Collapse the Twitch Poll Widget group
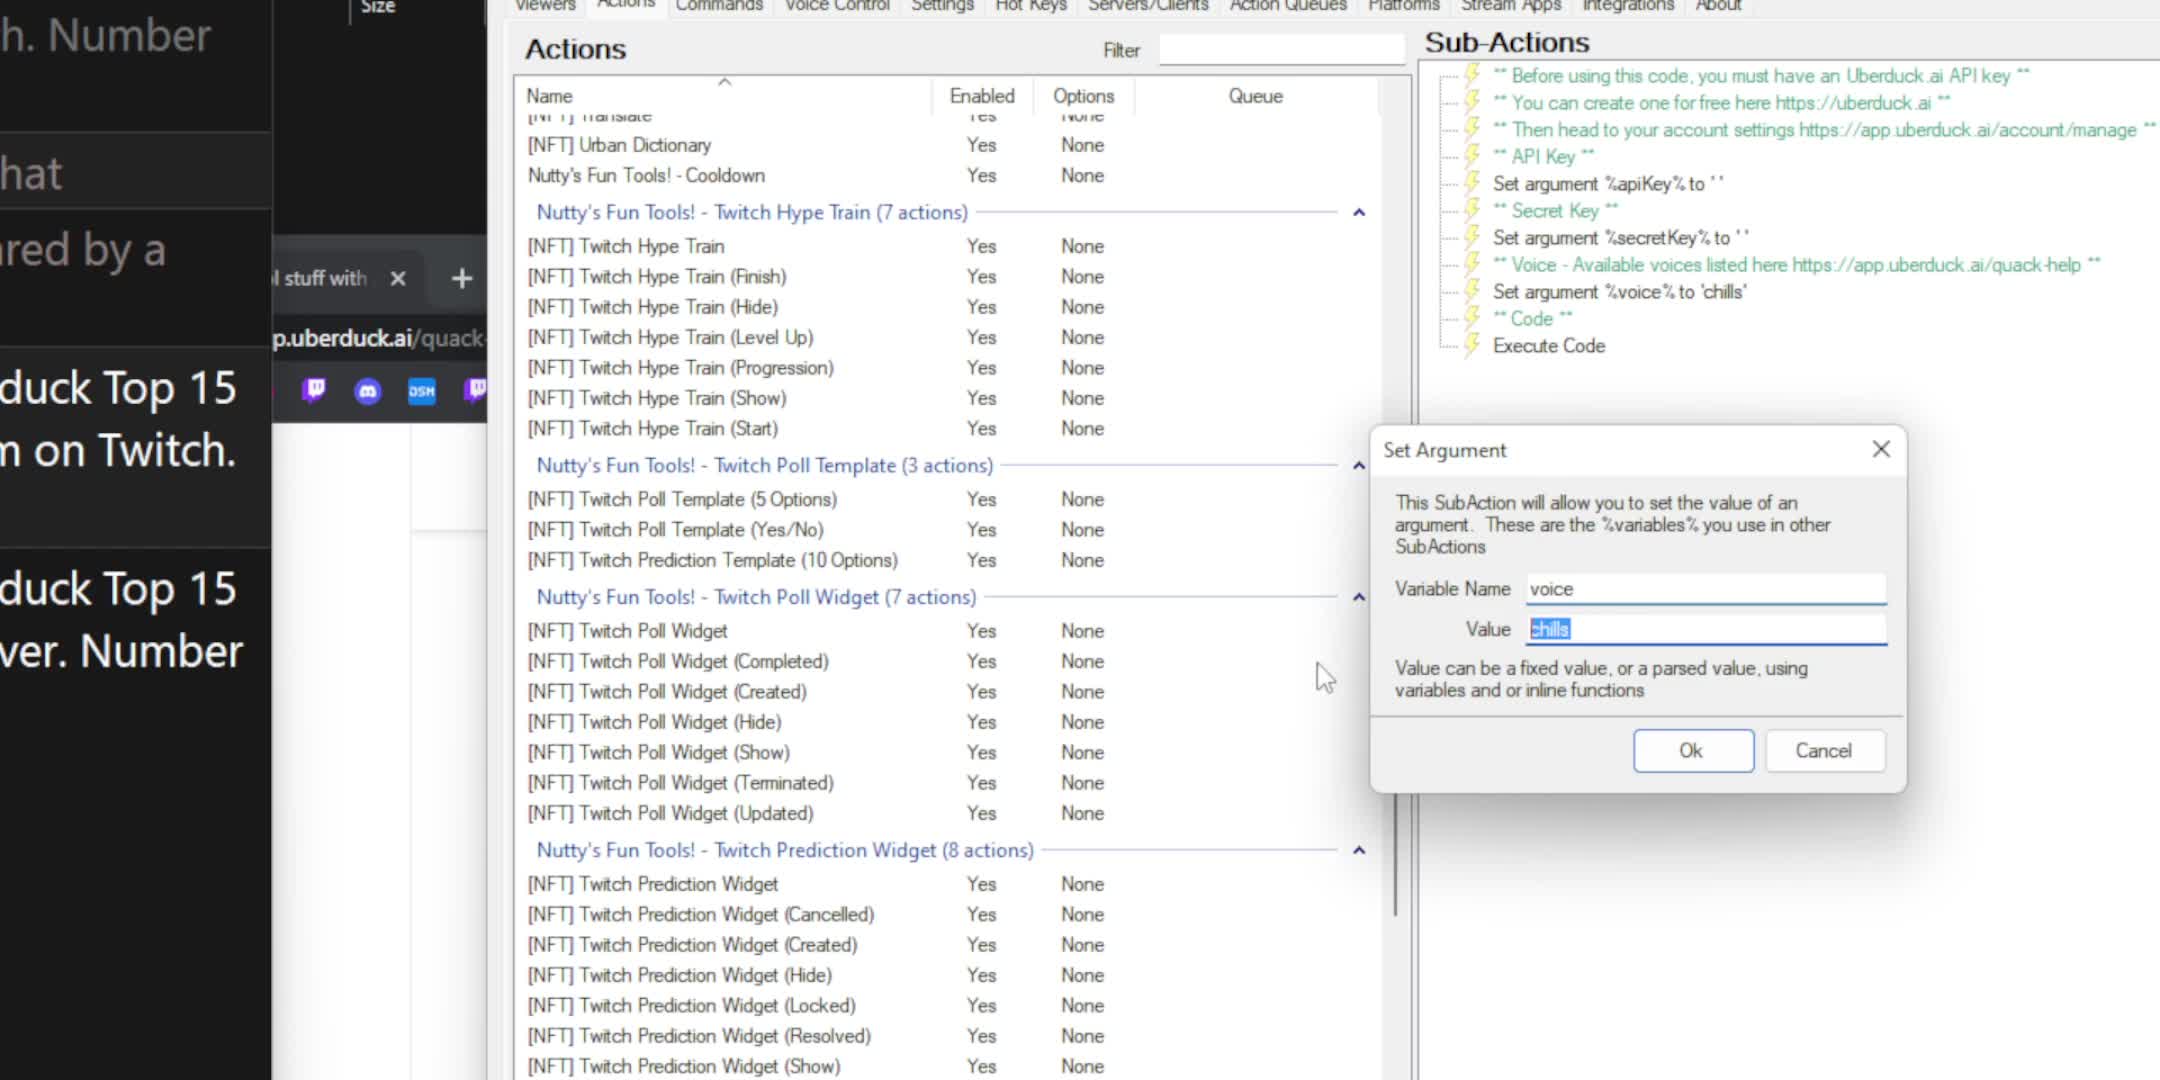 click(x=1358, y=597)
